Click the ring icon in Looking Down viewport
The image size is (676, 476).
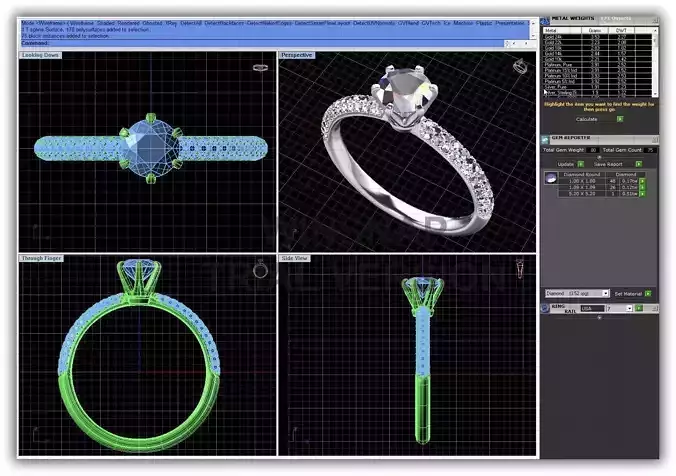pyautogui.click(x=260, y=68)
